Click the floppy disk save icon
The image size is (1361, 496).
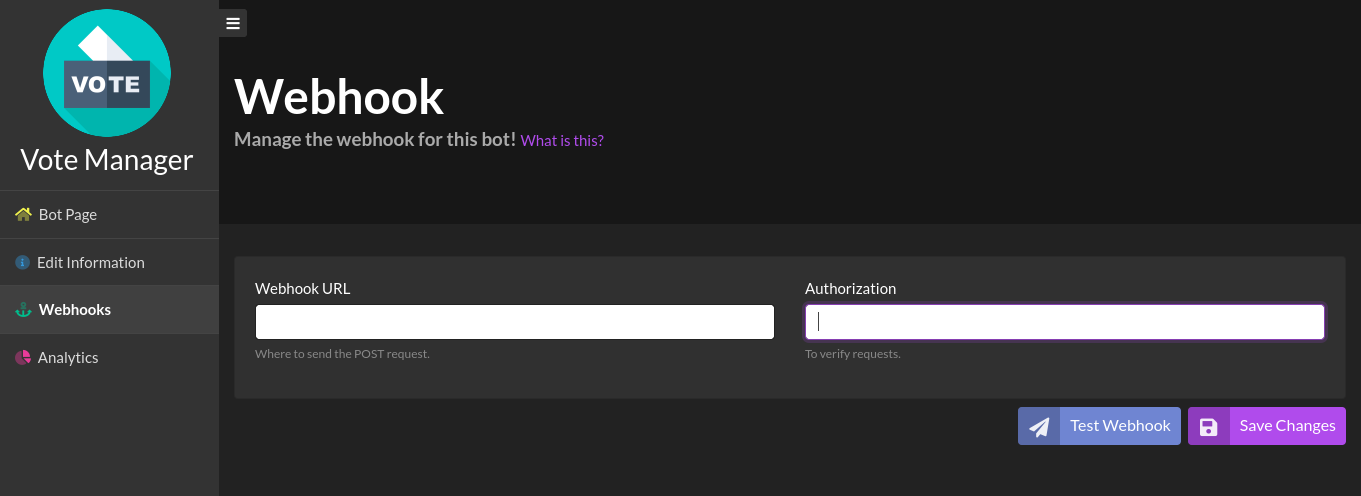[x=1209, y=426]
